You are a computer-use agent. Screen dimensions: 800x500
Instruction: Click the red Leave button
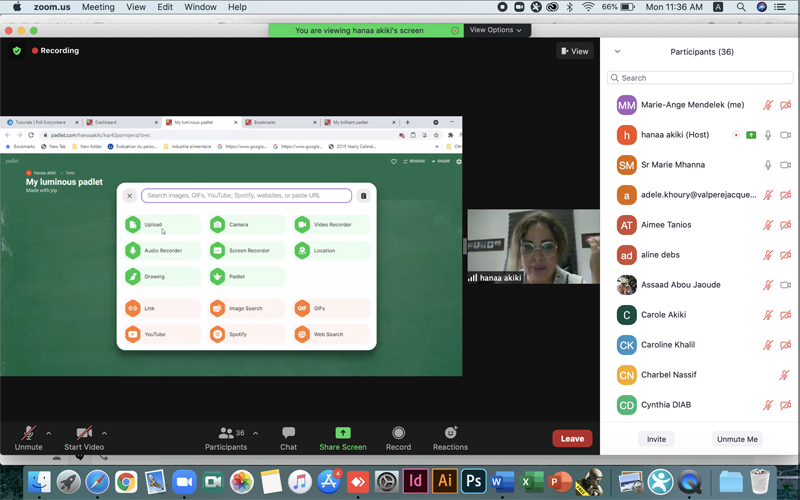(x=572, y=438)
